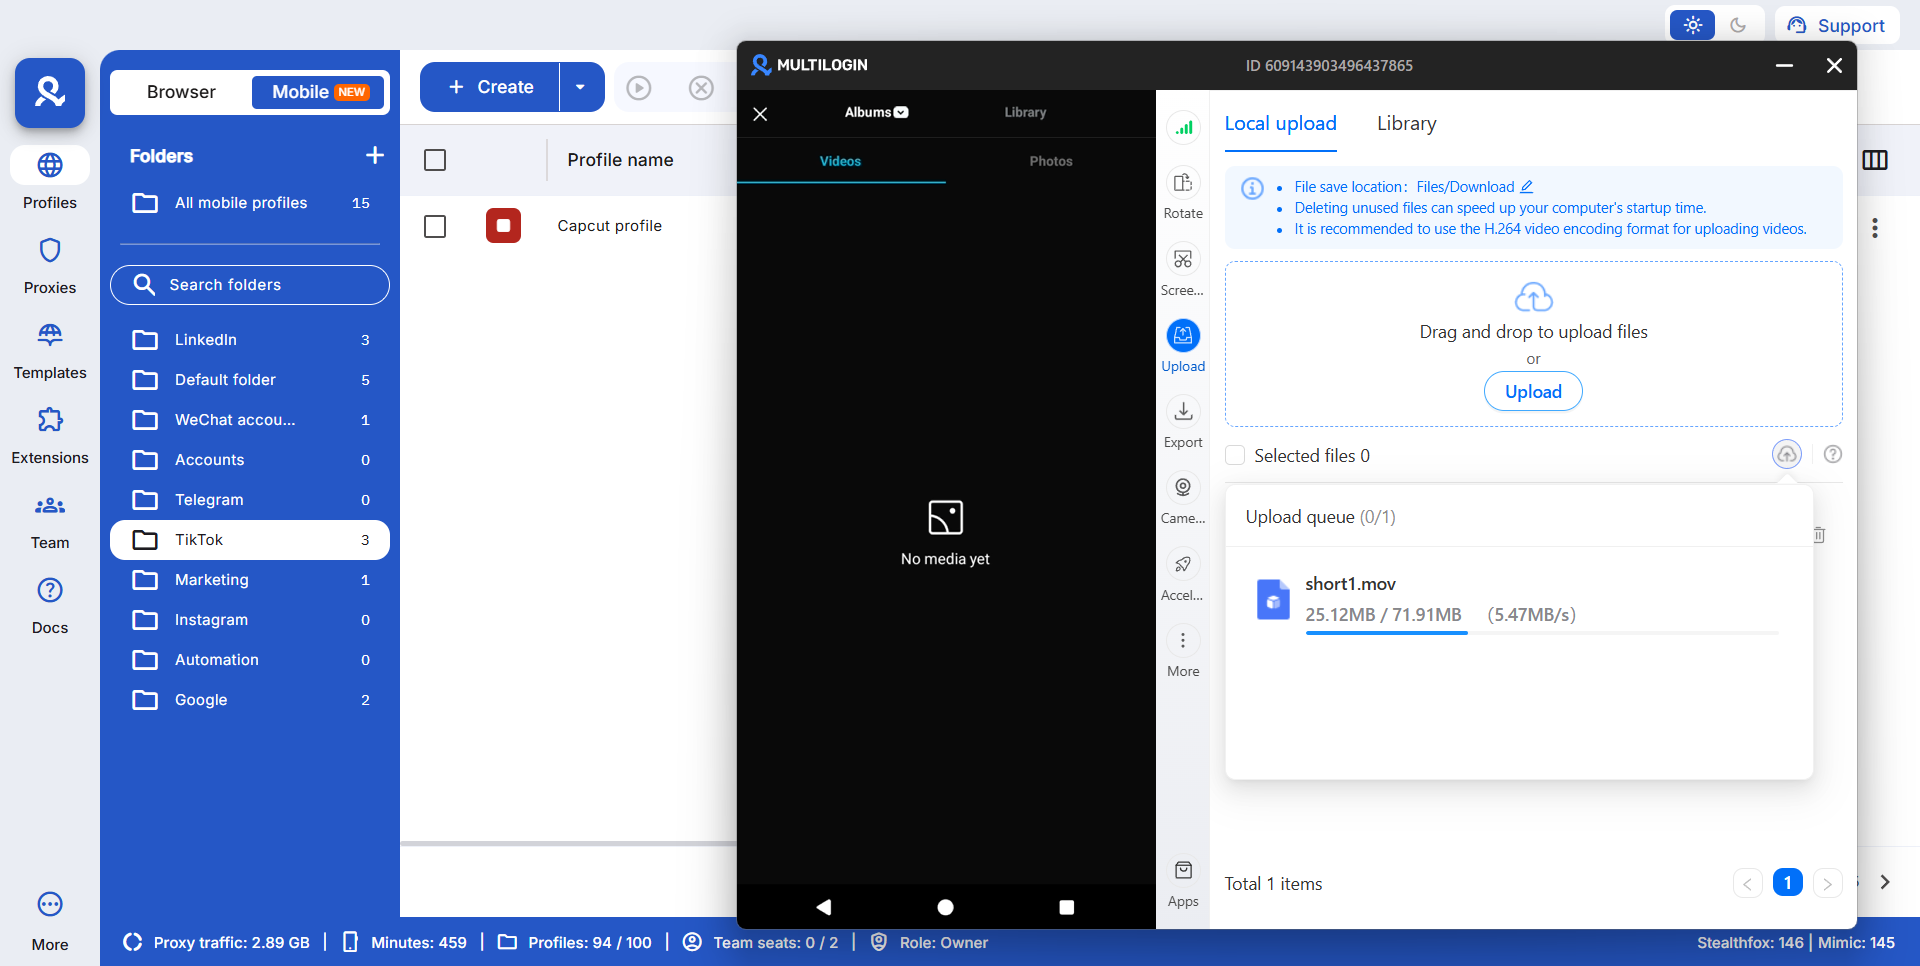Open the Support link
The width and height of the screenshot is (1920, 966).
pos(1836,25)
